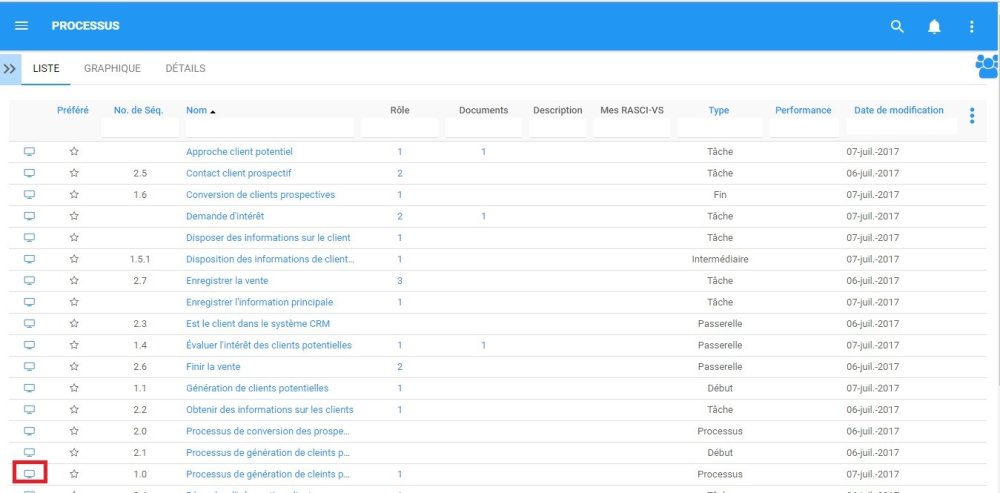Star the Finir la vente row
Viewport: 1000px width, 493px height.
click(73, 367)
